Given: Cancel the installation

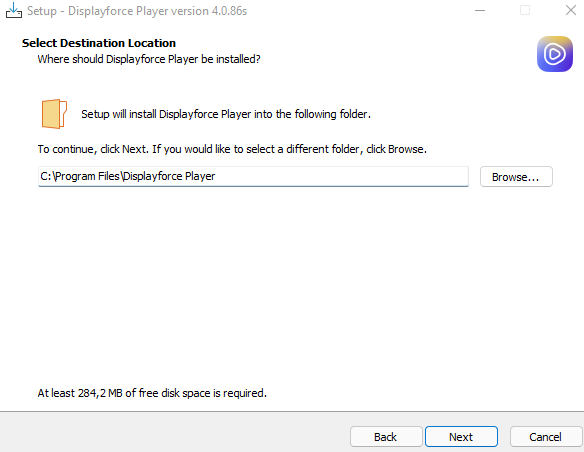Looking at the screenshot, I should (546, 437).
